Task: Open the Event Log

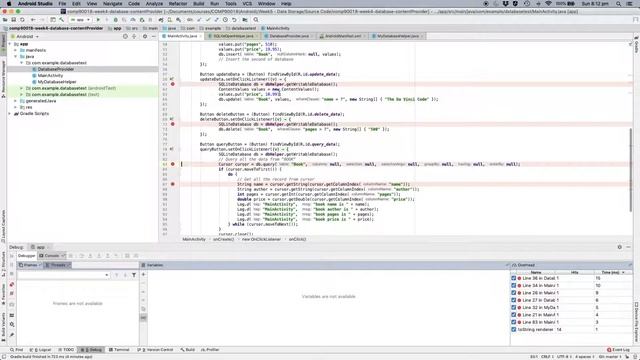Action: [618, 350]
